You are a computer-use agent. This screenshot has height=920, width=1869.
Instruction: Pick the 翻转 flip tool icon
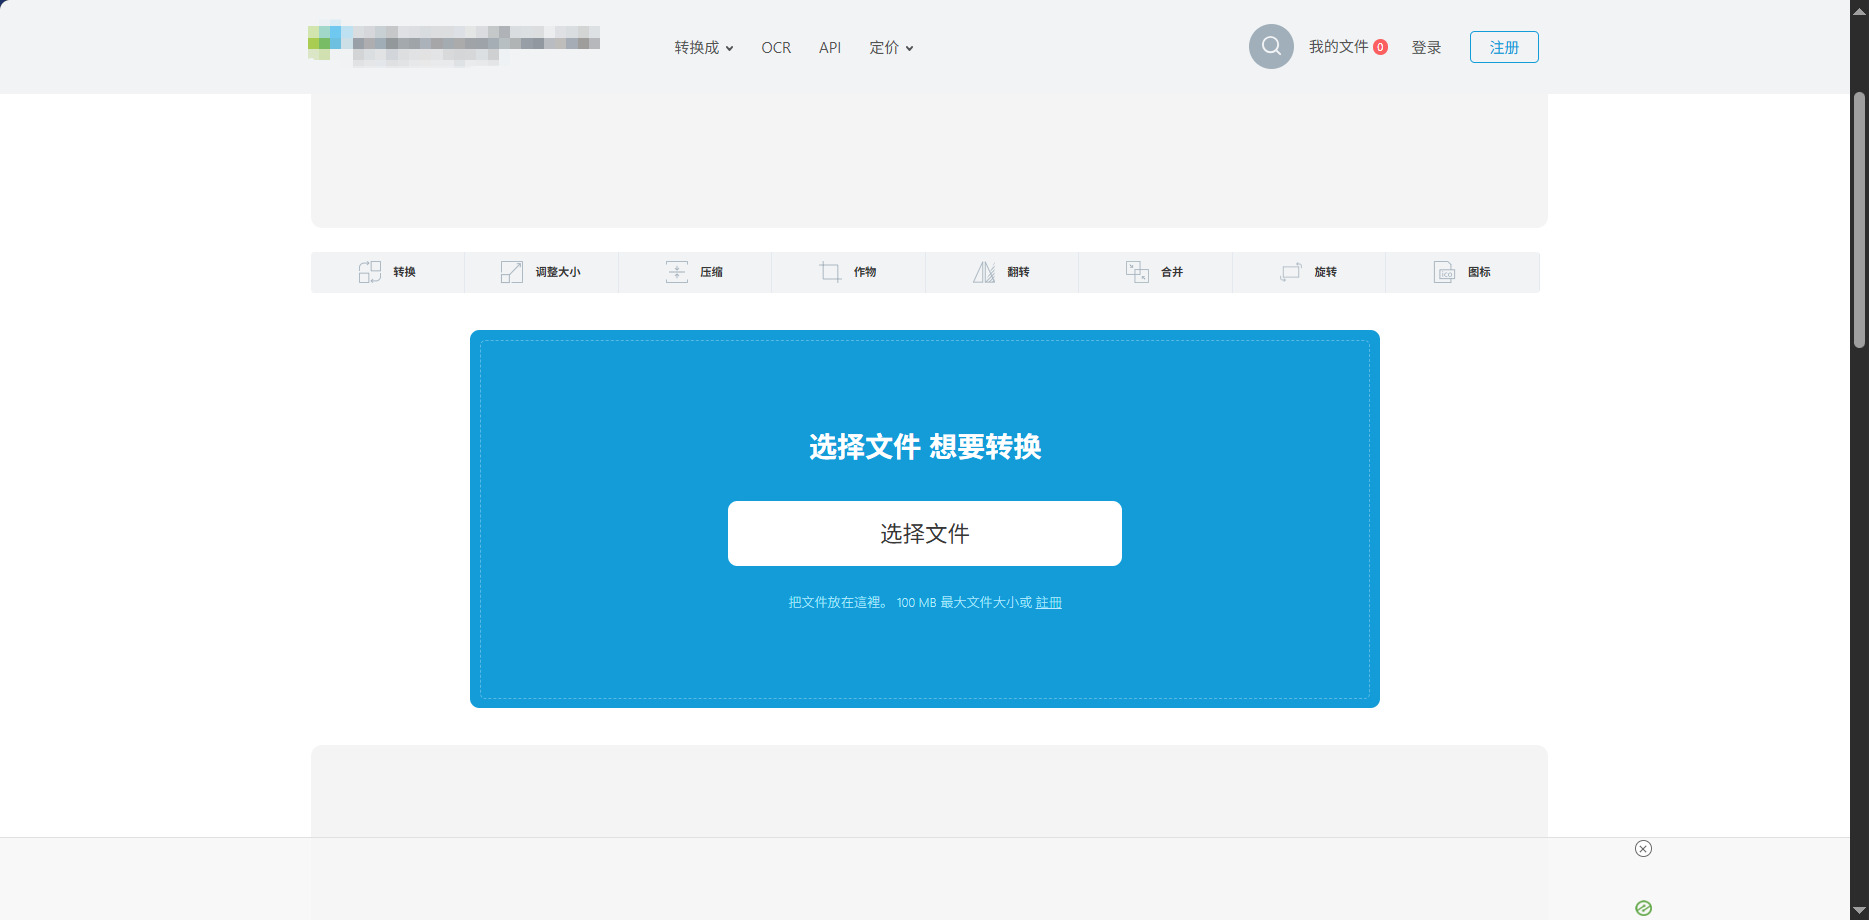coord(984,272)
